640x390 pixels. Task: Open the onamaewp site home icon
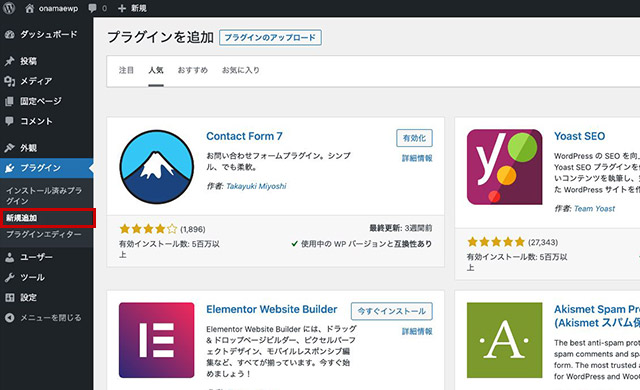(x=29, y=8)
